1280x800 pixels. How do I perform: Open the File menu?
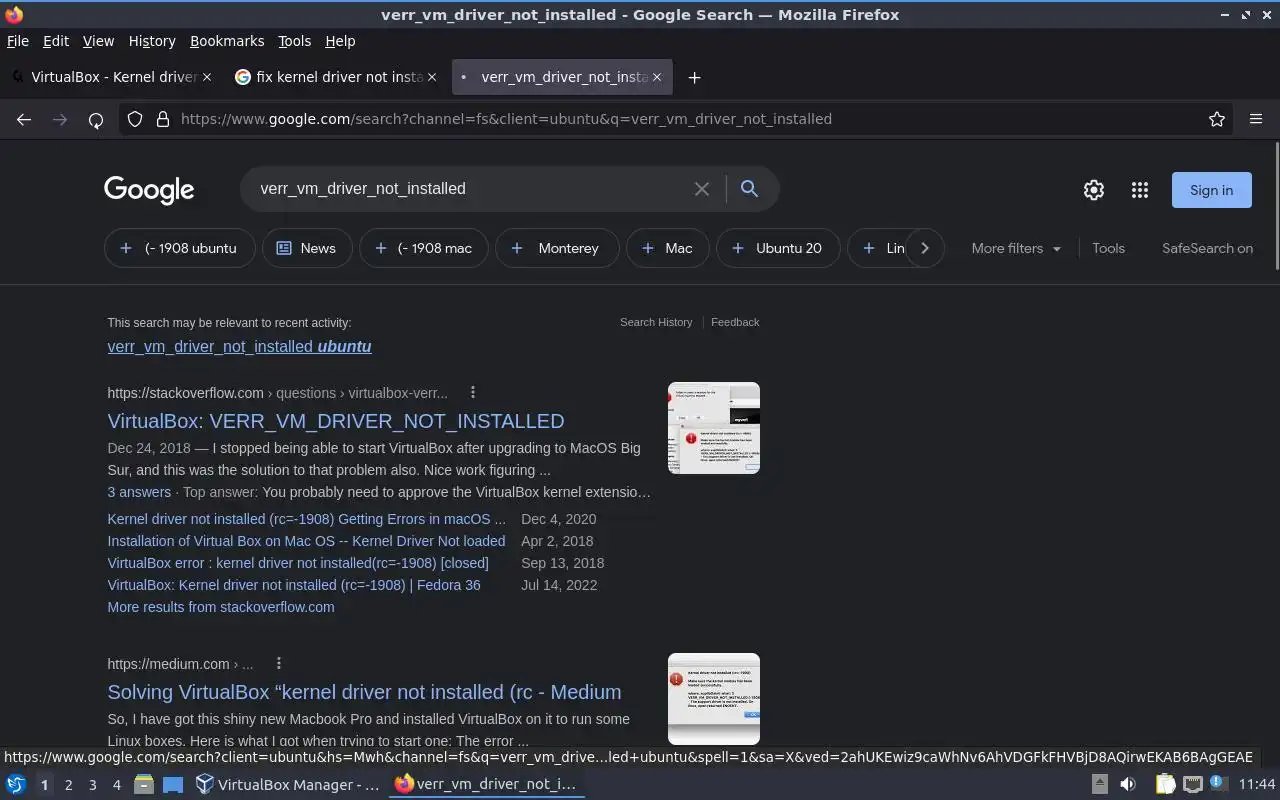18,41
